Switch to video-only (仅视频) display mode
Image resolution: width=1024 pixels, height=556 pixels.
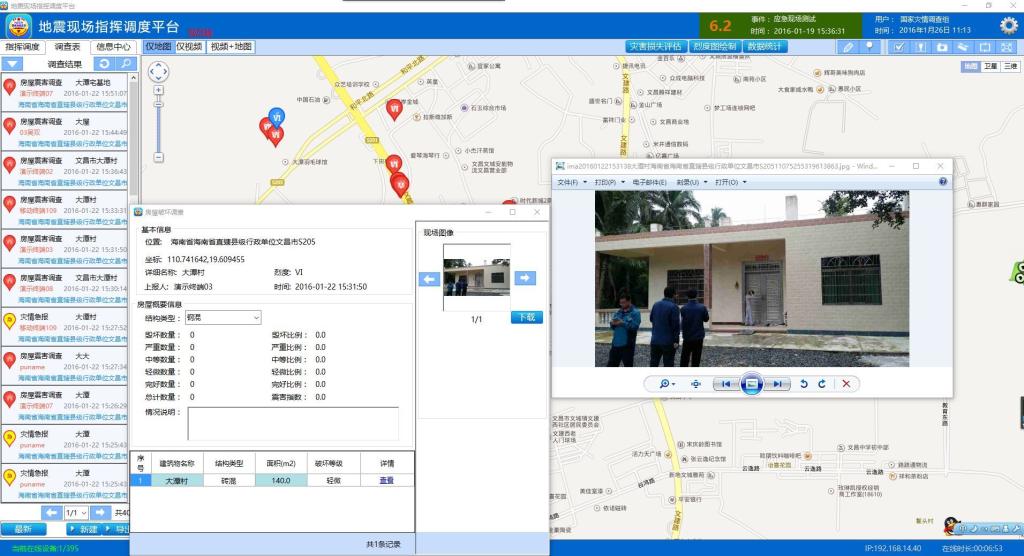pyautogui.click(x=190, y=47)
